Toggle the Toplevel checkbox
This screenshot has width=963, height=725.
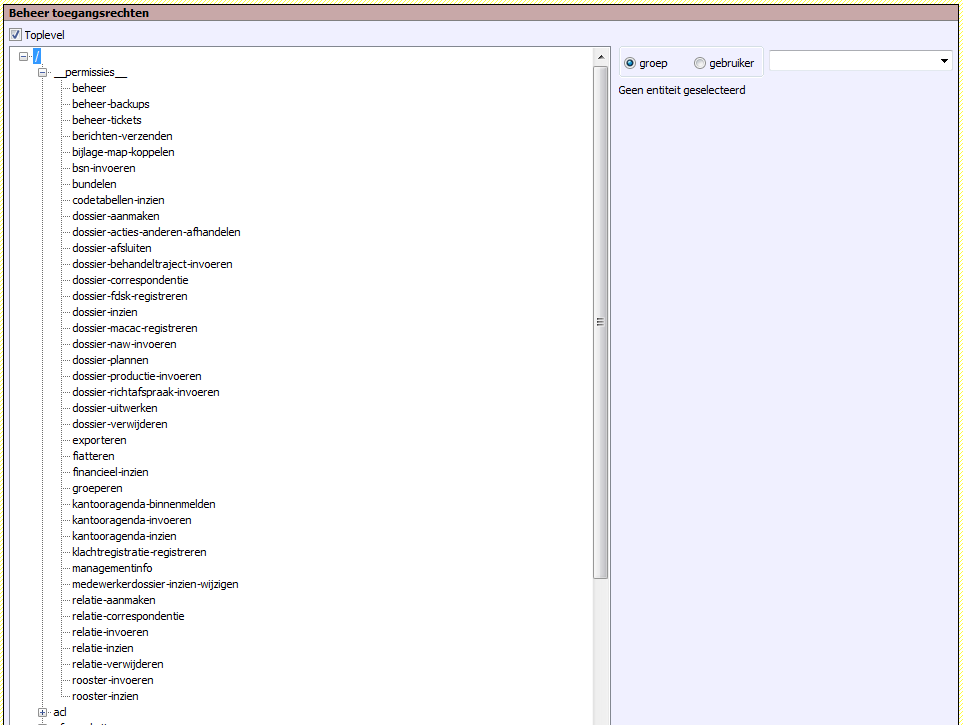(x=16, y=35)
